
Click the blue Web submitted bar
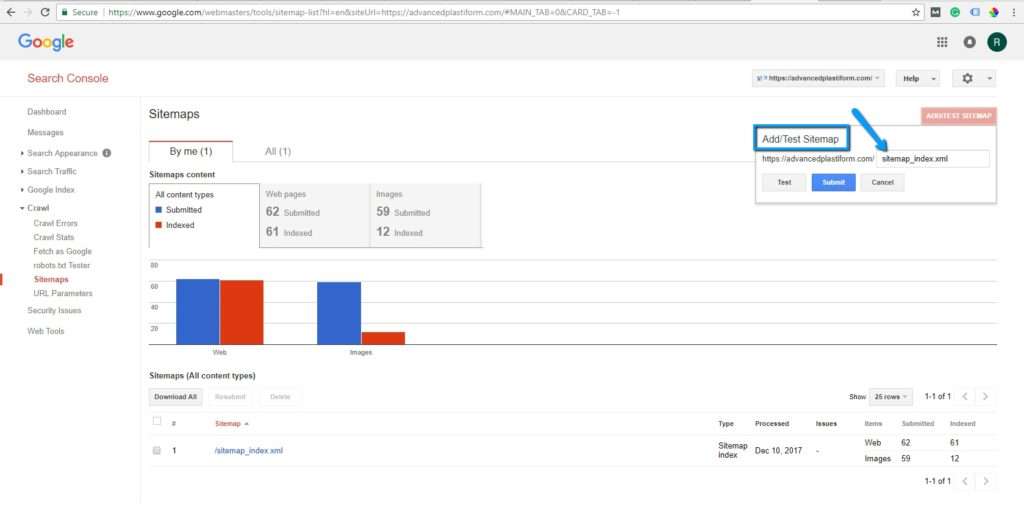coord(198,311)
